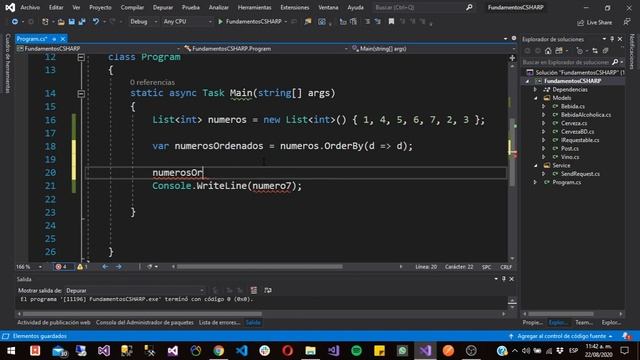The width and height of the screenshot is (640, 360).
Task: Open the Archivo menu
Action: 30,7
